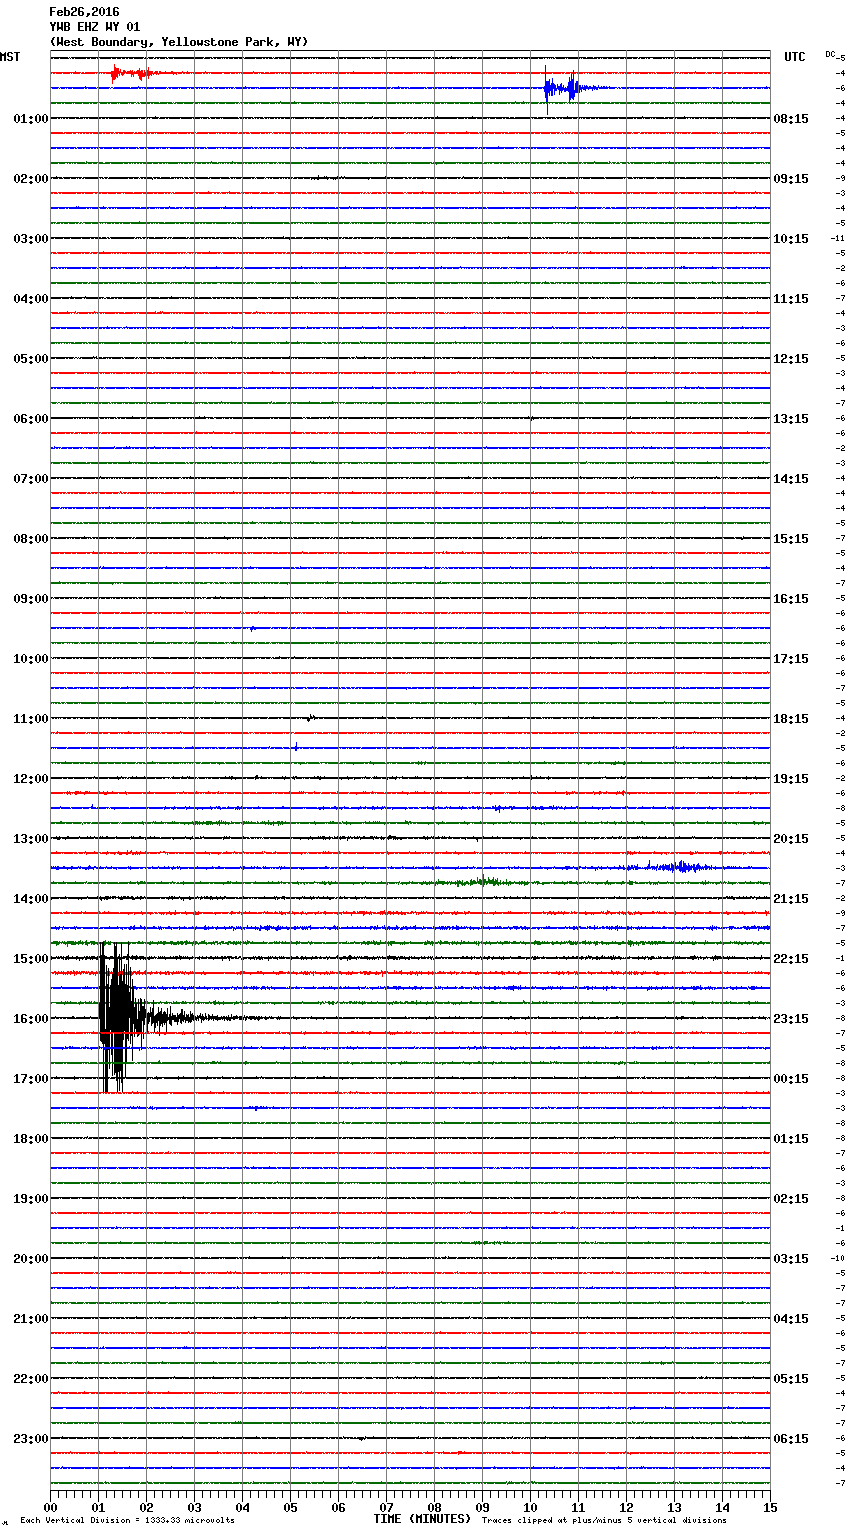The image size is (850, 1534).
Task: Click the 08 minute axis tick label
Action: [x=434, y=1507]
